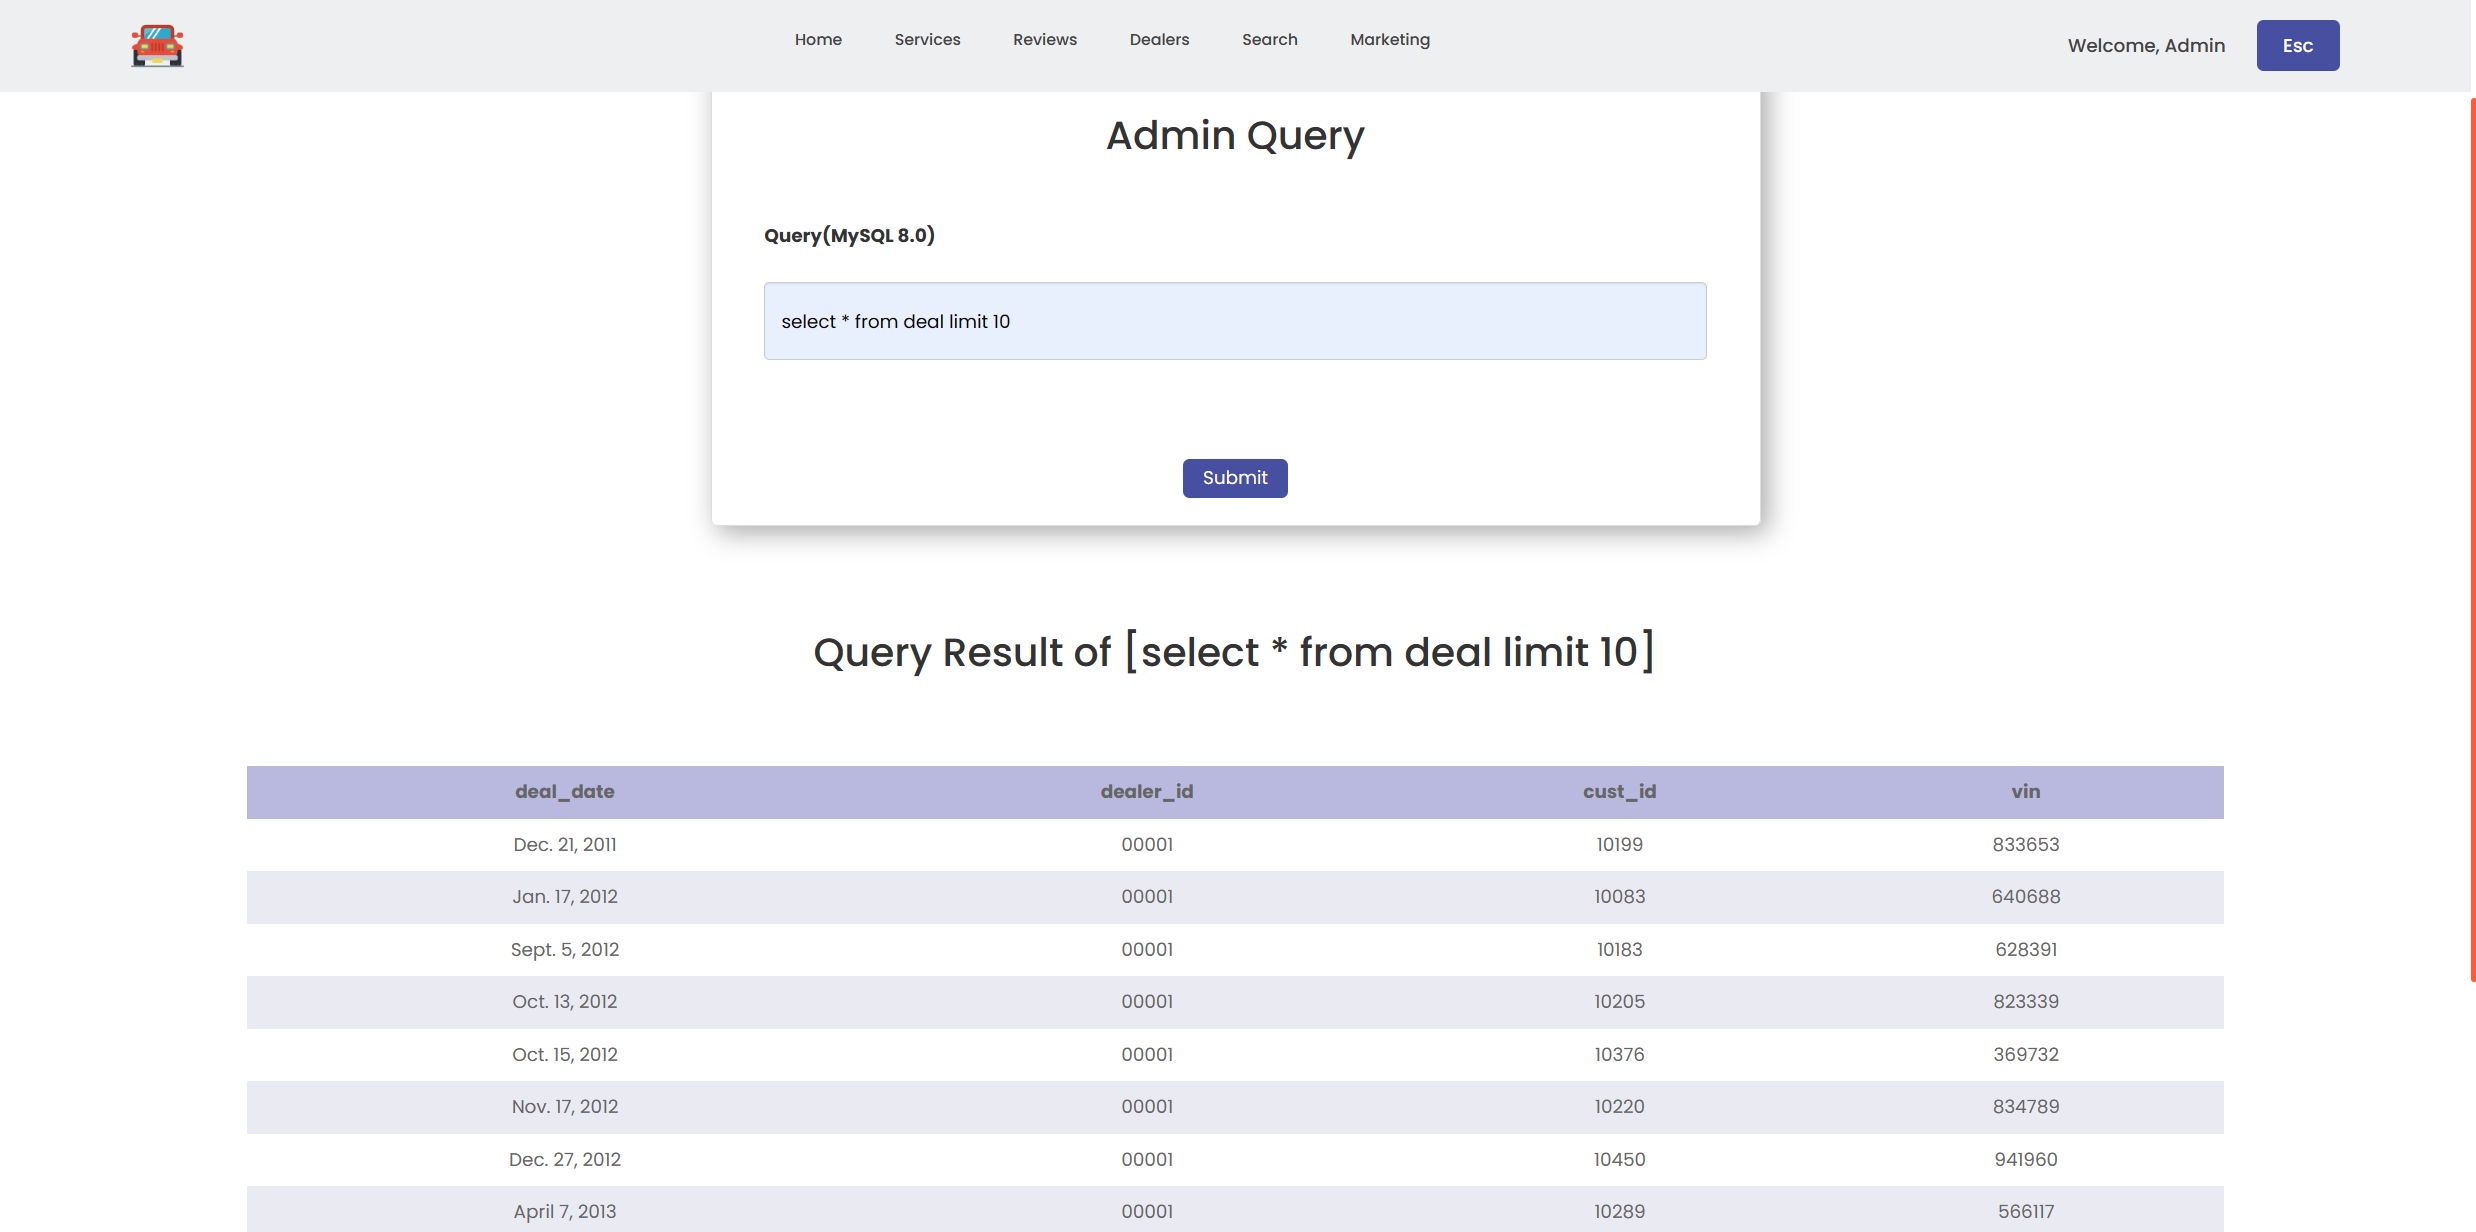Click the red car logo icon
Viewport: 2476px width, 1232px height.
pos(157,46)
